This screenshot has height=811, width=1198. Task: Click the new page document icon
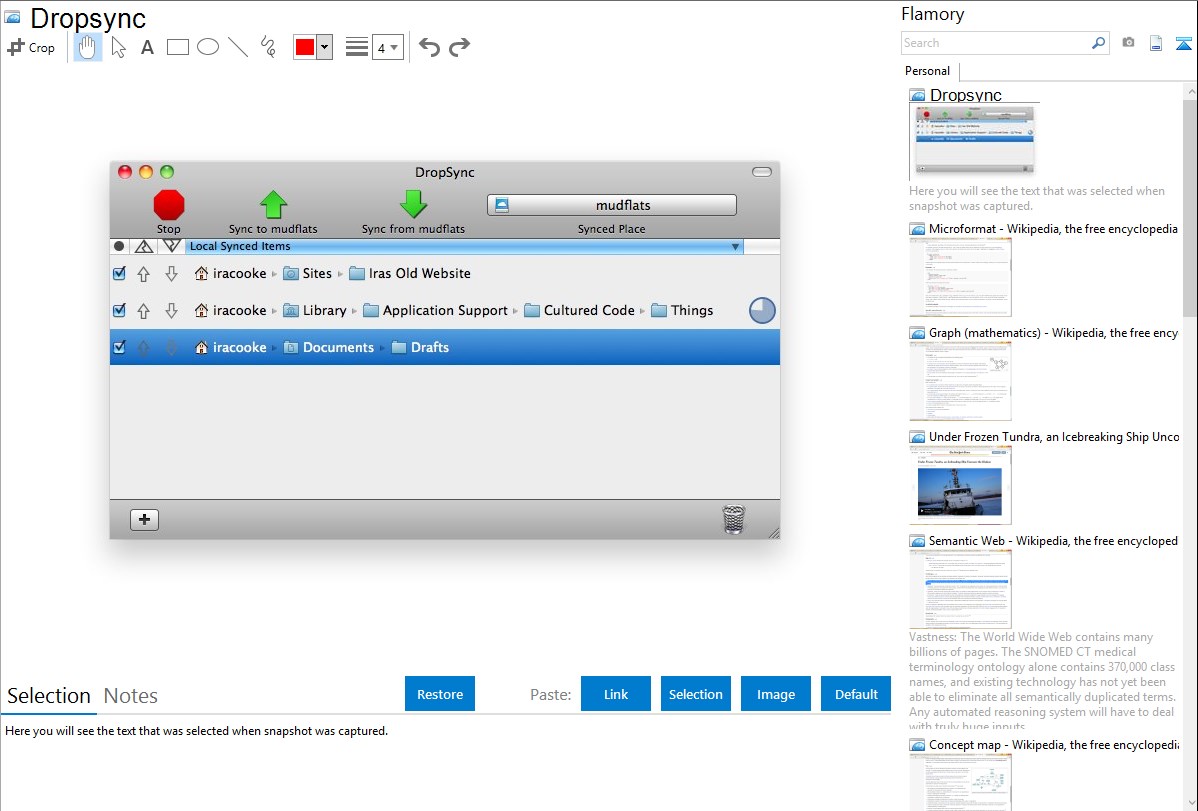pyautogui.click(x=1156, y=43)
